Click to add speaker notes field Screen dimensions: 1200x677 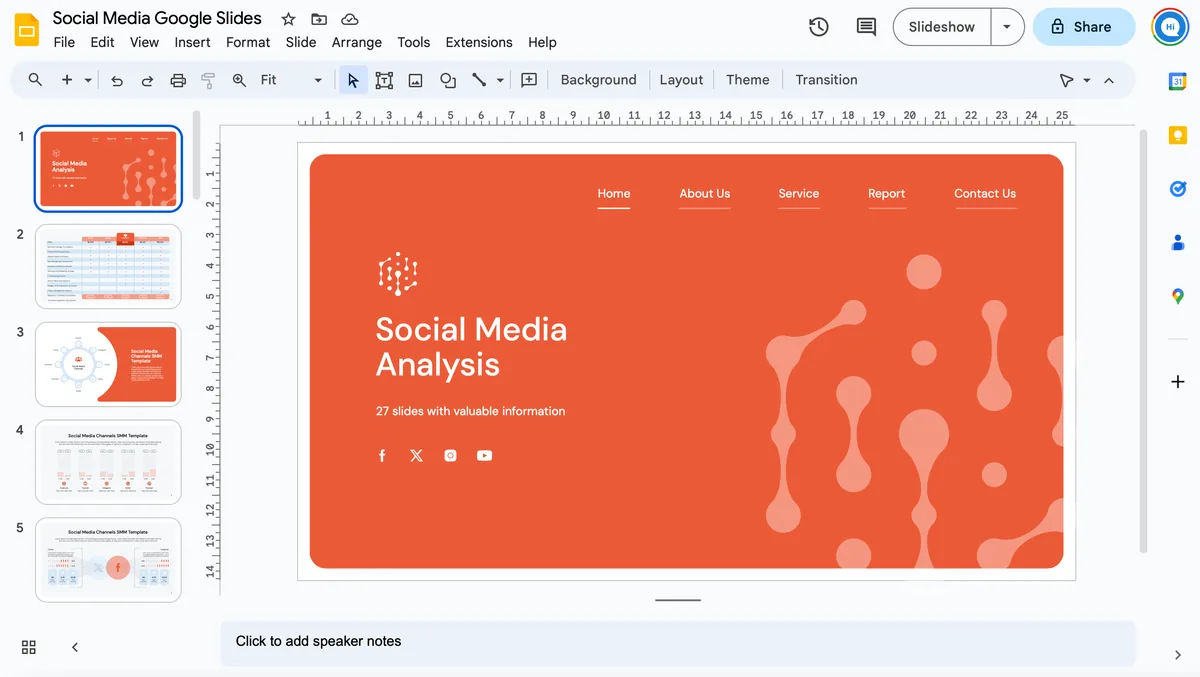678,642
